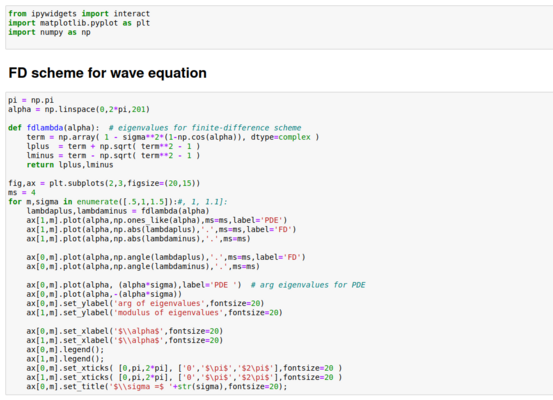Screen dimensions: 553x400
Task: Click the 'ax[0,m].legend();' line
Action: point(65,350)
